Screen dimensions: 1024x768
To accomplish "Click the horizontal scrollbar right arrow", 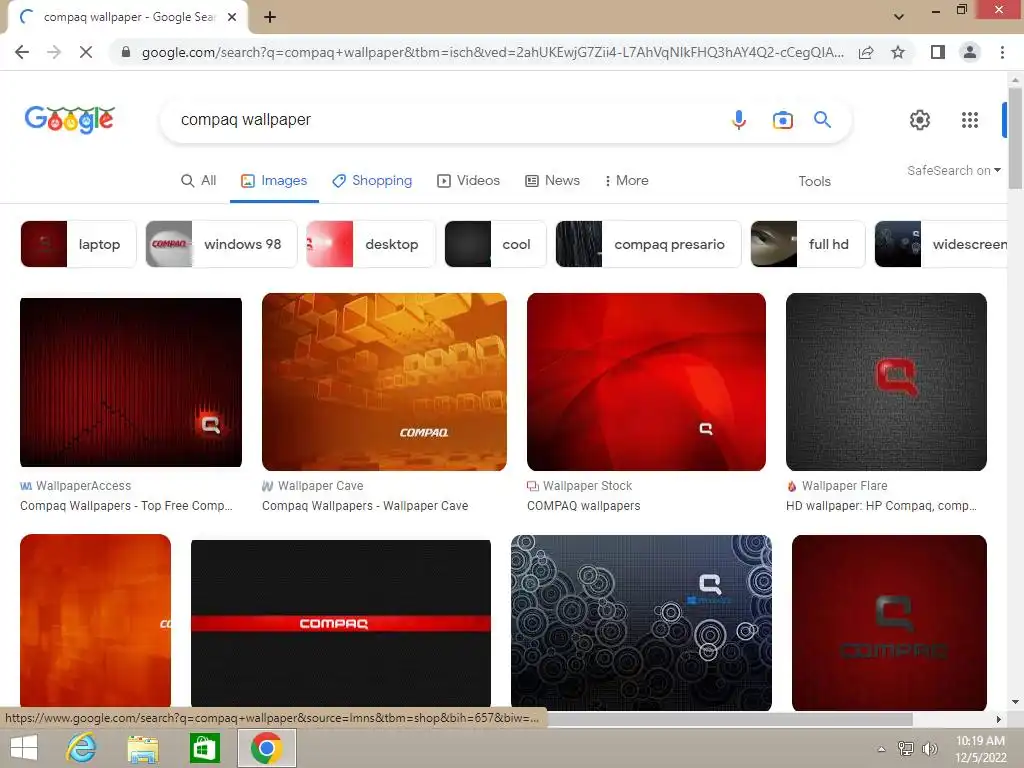I will tap(999, 719).
